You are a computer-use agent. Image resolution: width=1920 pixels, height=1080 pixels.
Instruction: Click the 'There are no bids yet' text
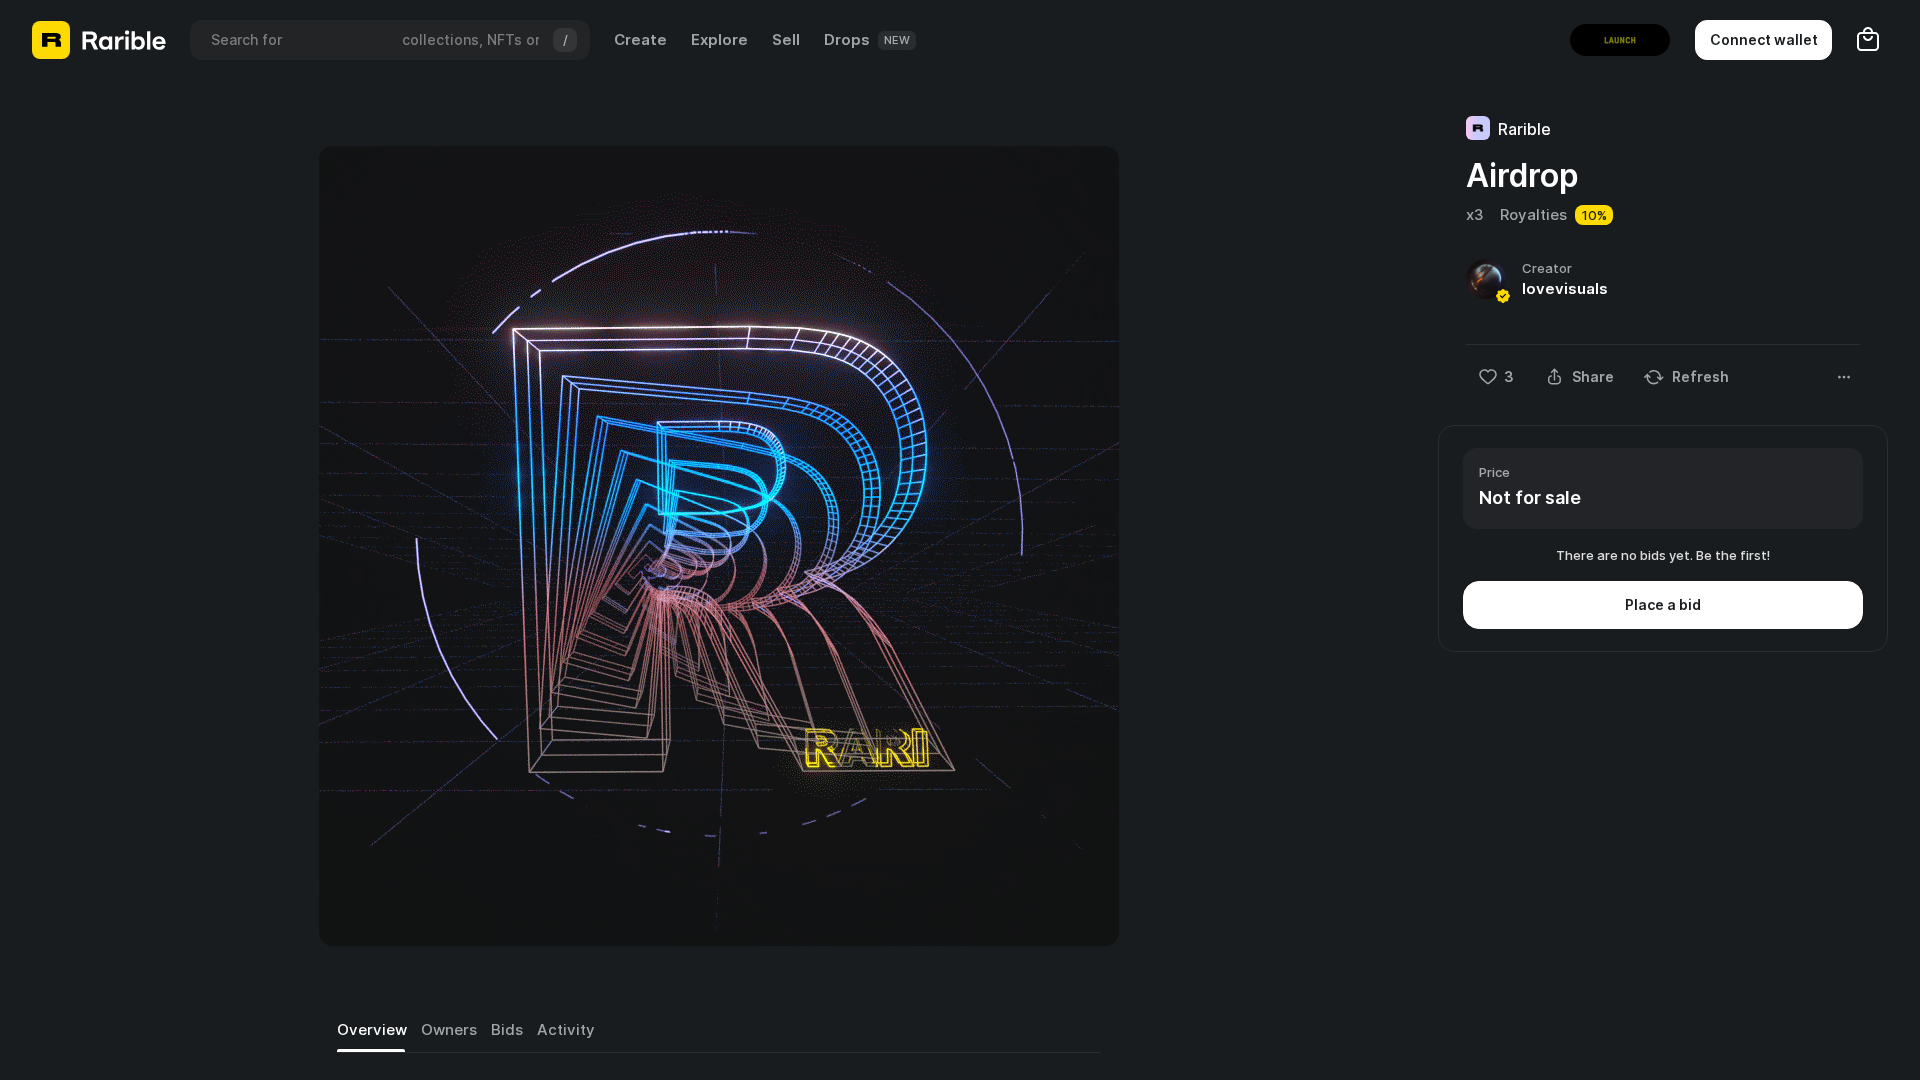tap(1663, 555)
